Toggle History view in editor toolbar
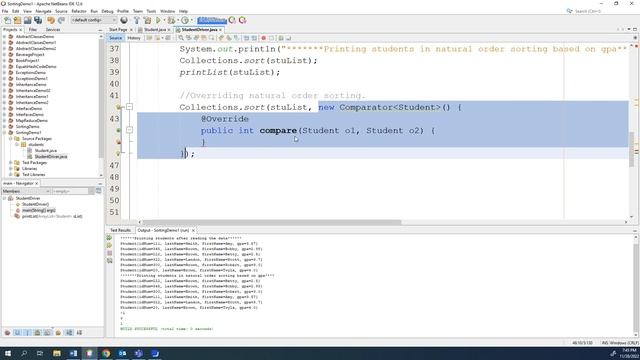The image size is (640, 360). point(133,38)
